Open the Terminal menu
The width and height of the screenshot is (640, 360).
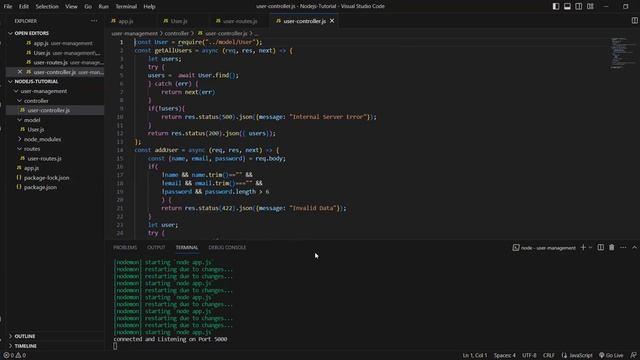[126, 7]
